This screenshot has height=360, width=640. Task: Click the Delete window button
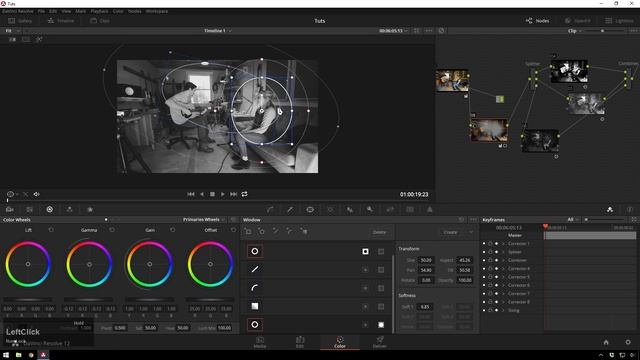click(379, 232)
